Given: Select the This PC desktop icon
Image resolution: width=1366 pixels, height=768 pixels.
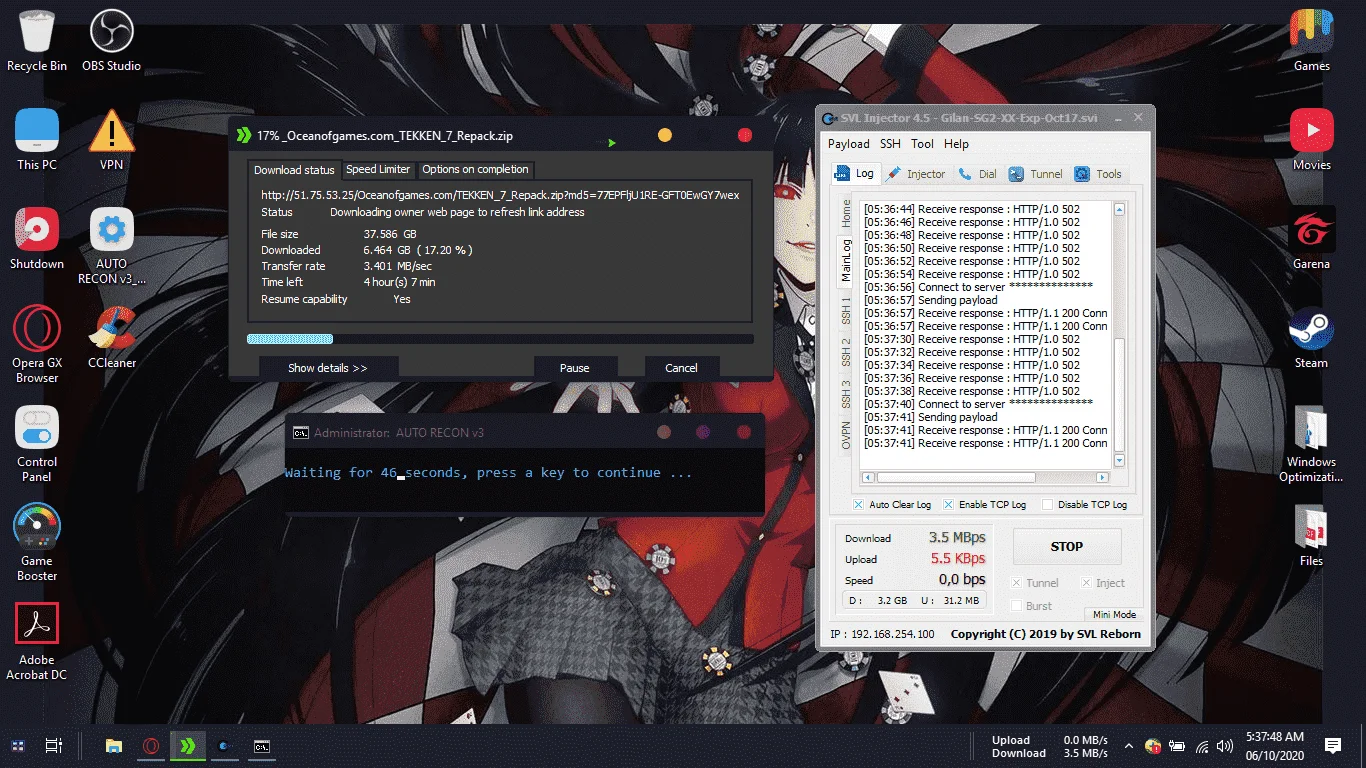Looking at the screenshot, I should (x=37, y=139).
